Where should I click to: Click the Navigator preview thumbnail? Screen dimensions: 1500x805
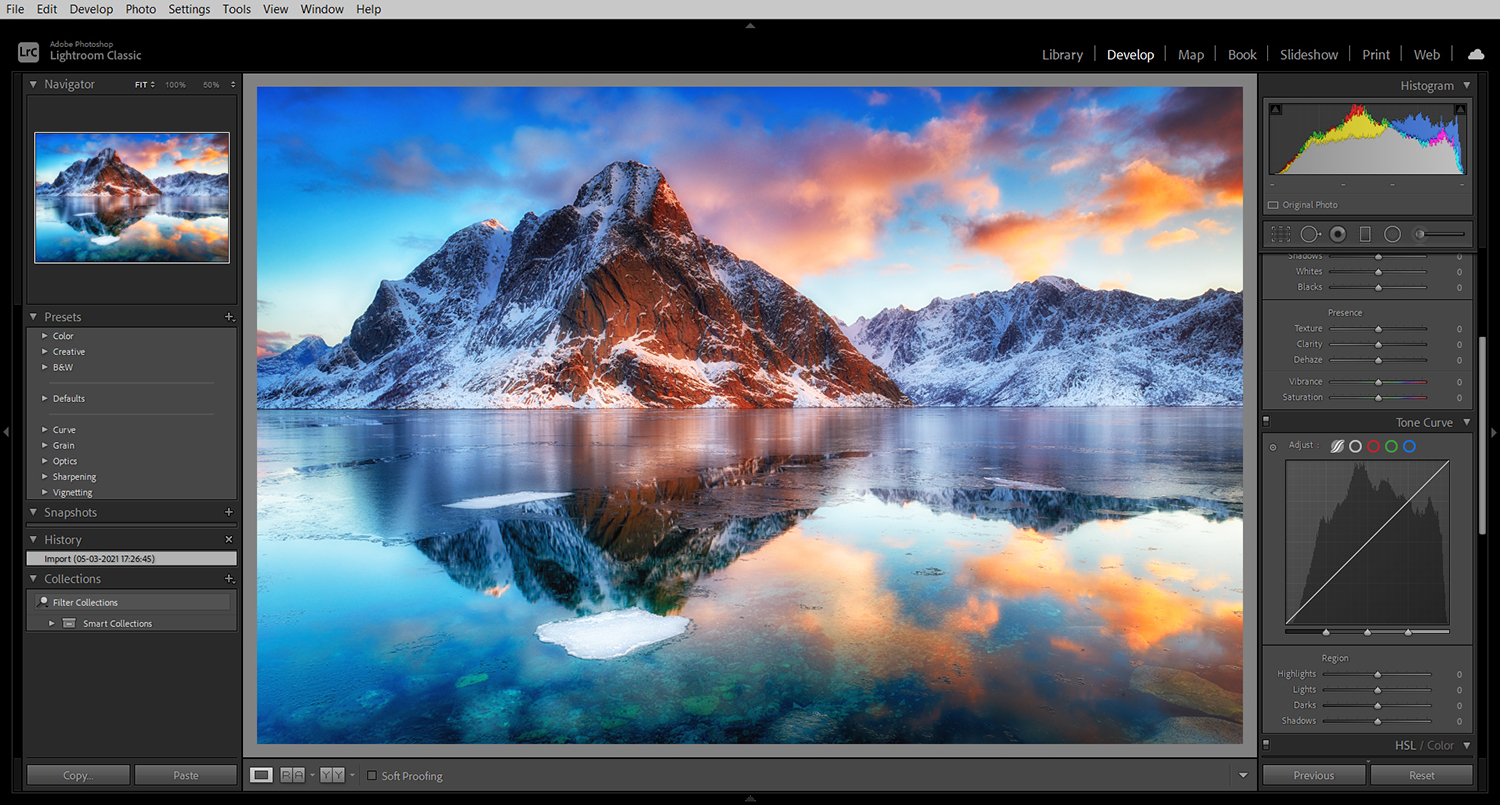(x=131, y=197)
